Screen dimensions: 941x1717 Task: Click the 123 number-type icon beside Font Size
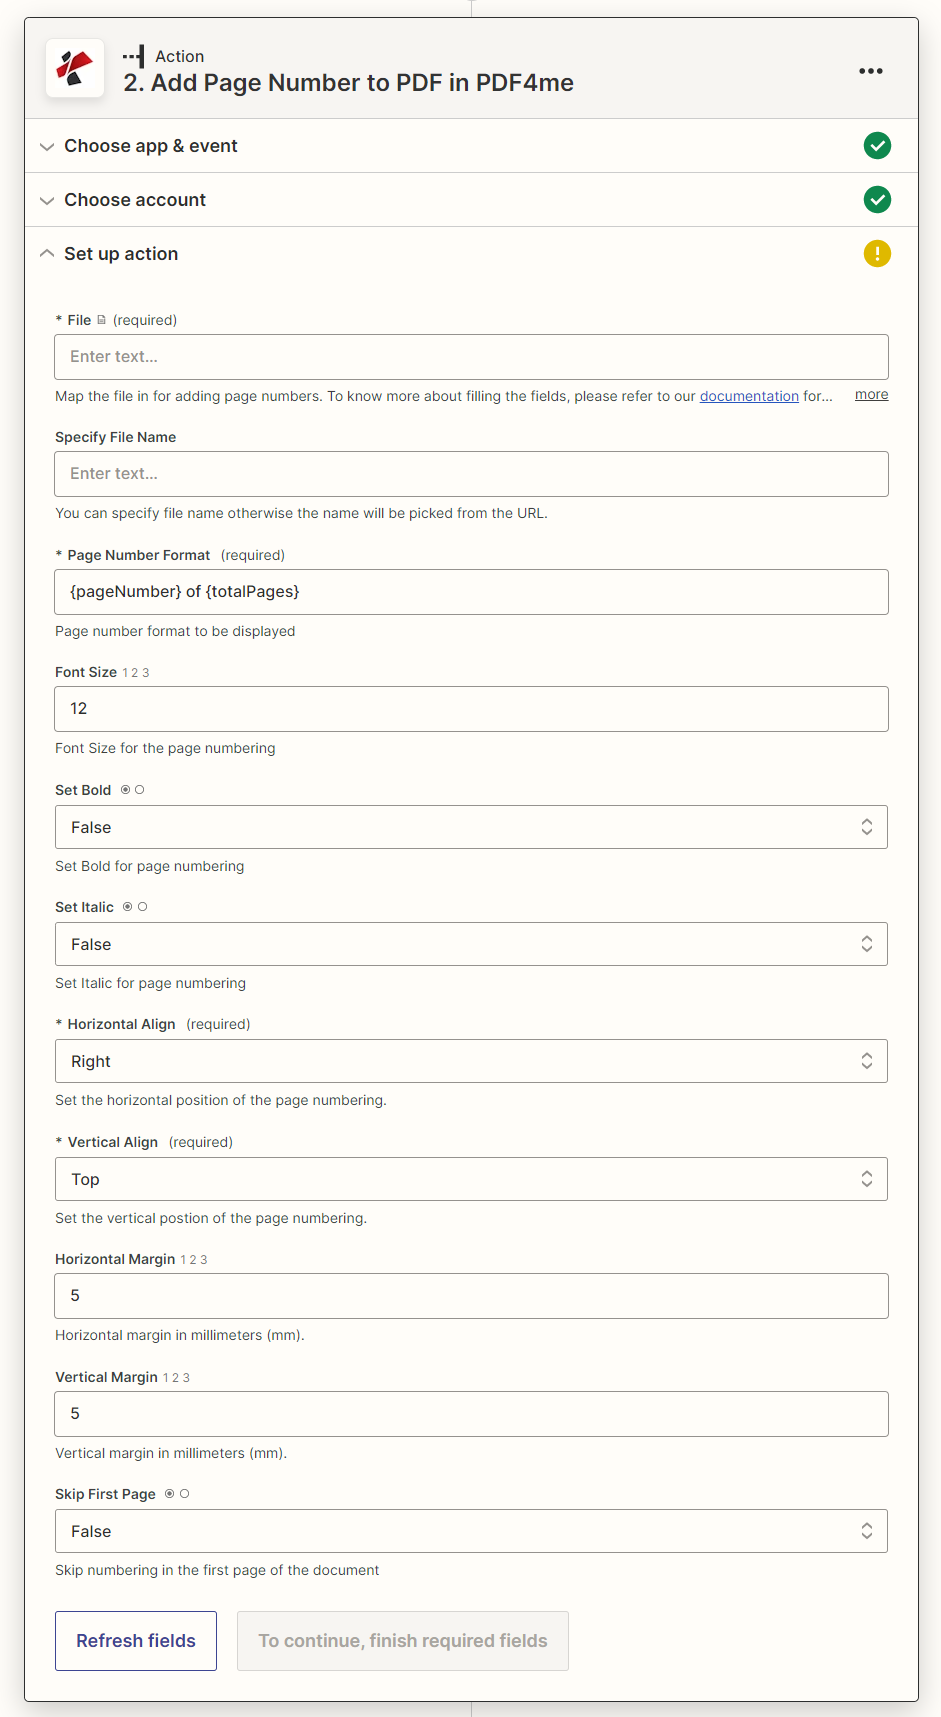click(135, 672)
